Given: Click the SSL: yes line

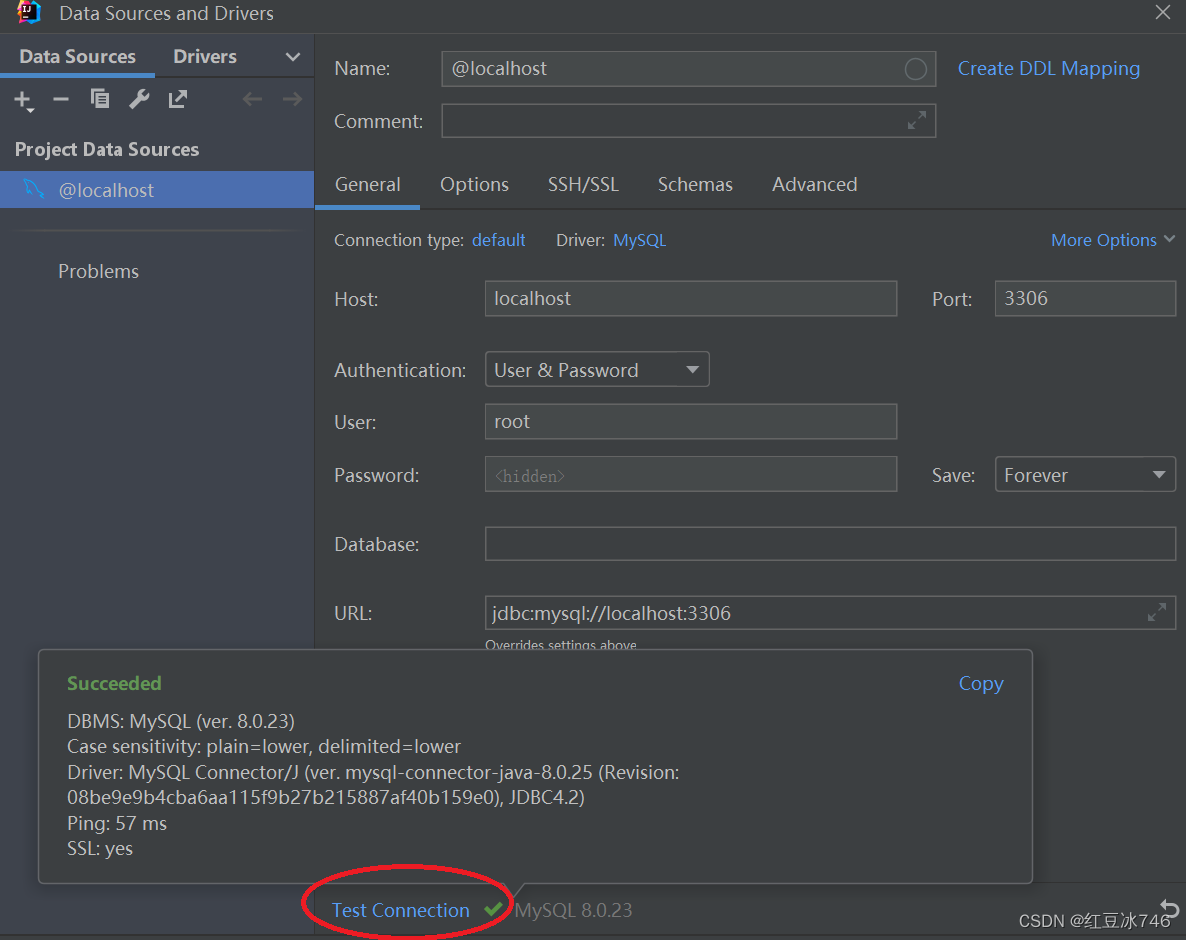Looking at the screenshot, I should pyautogui.click(x=100, y=848).
